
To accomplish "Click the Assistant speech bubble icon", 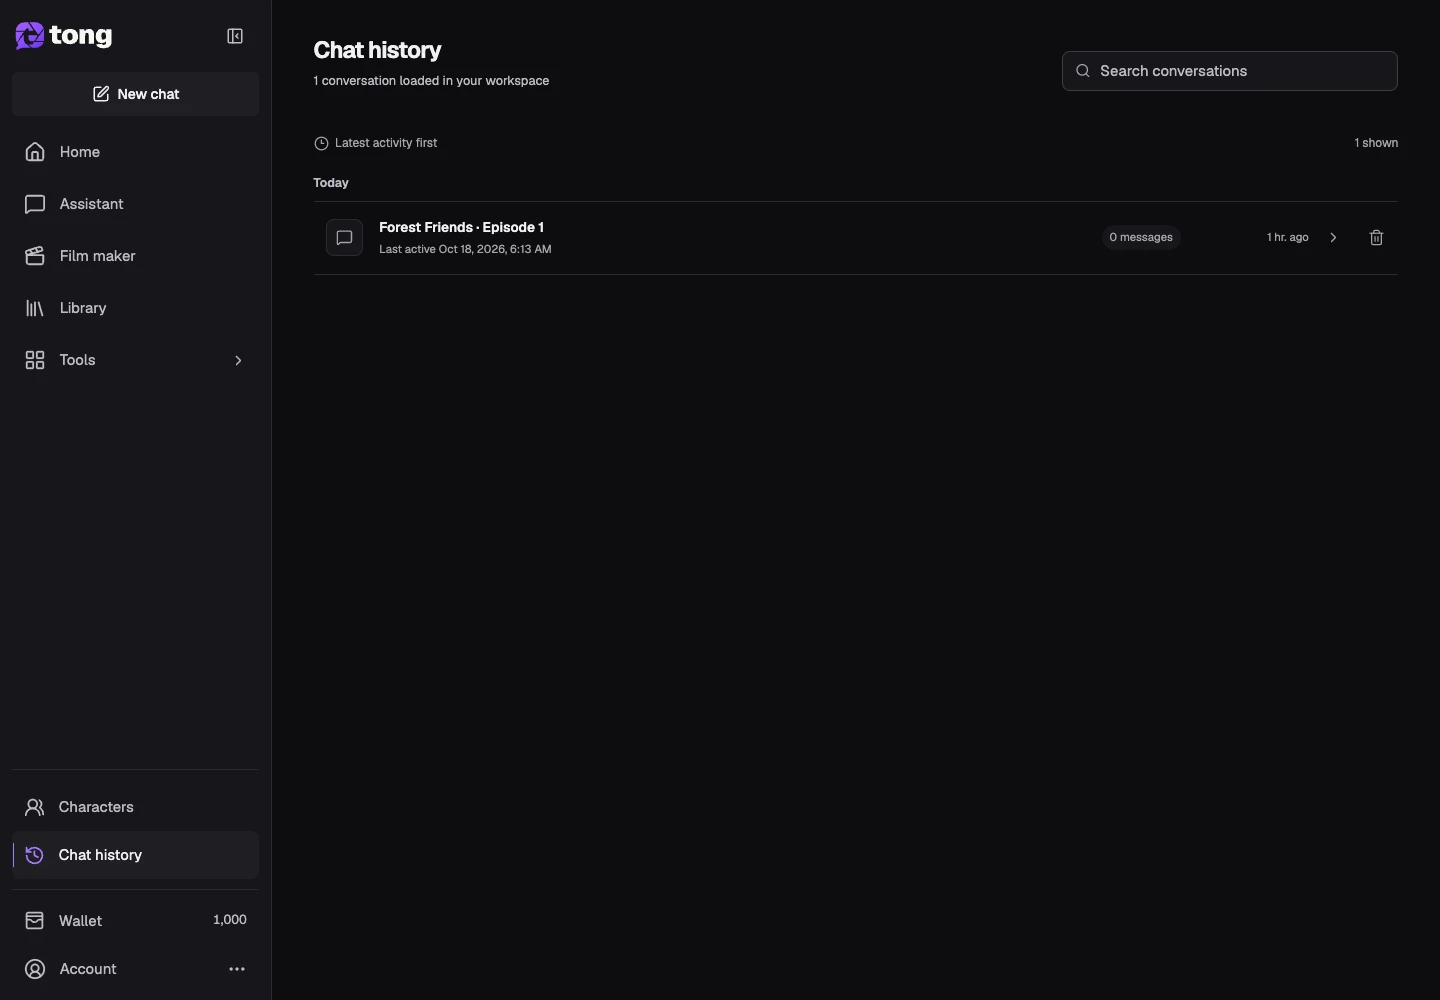I will tap(35, 204).
